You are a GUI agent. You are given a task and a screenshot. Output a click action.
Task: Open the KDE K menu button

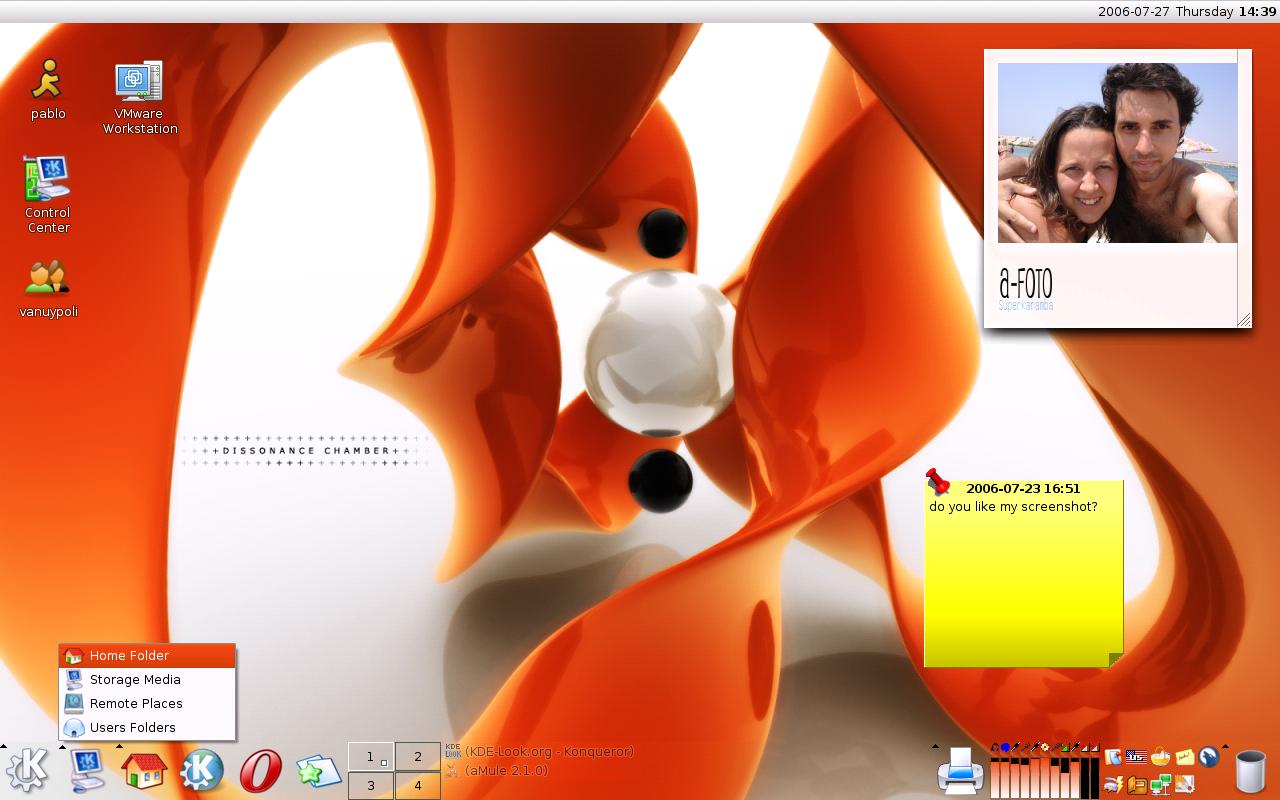(27, 771)
